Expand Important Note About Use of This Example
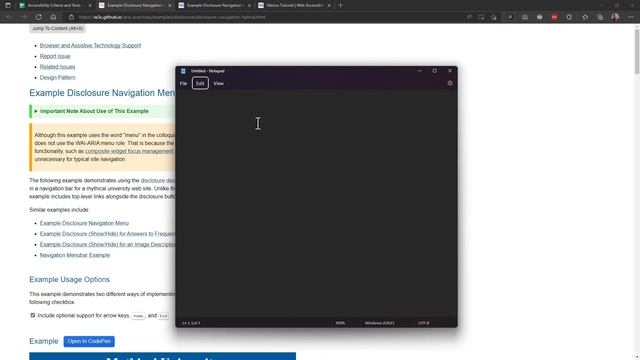 click(91, 111)
